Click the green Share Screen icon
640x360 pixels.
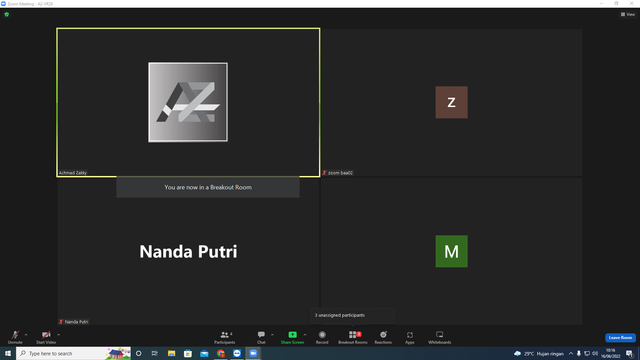coord(292,335)
